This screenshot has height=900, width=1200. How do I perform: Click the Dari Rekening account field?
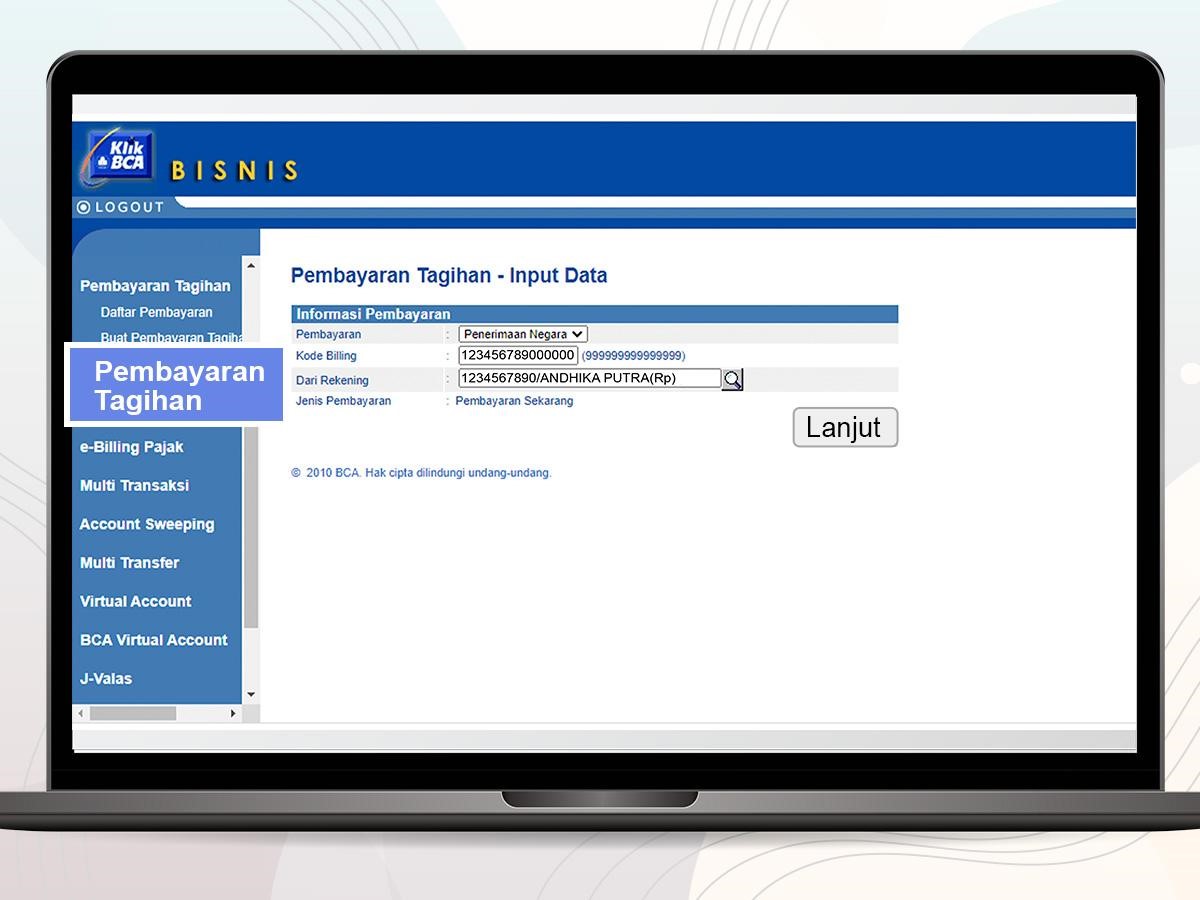click(x=589, y=378)
